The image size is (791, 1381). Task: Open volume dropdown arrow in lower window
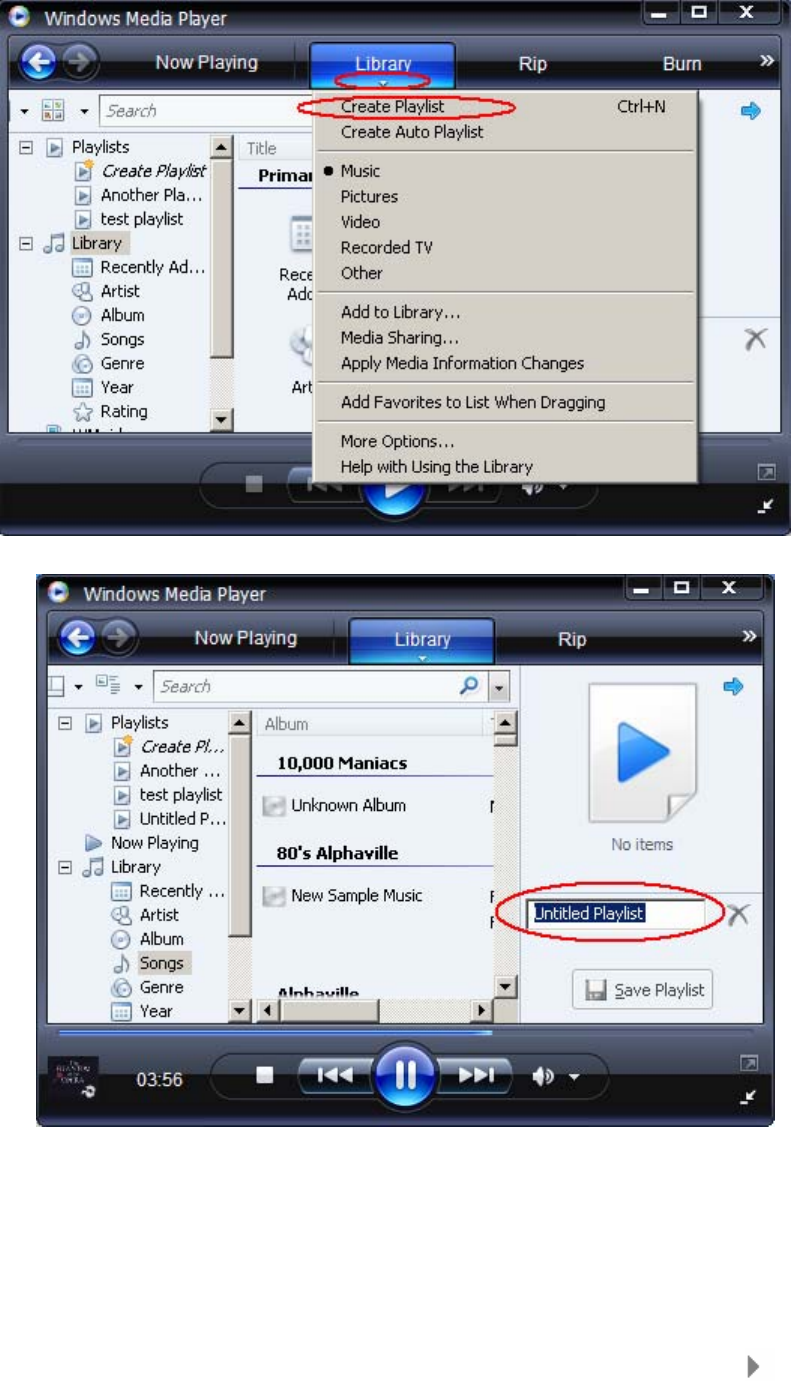pos(574,1077)
